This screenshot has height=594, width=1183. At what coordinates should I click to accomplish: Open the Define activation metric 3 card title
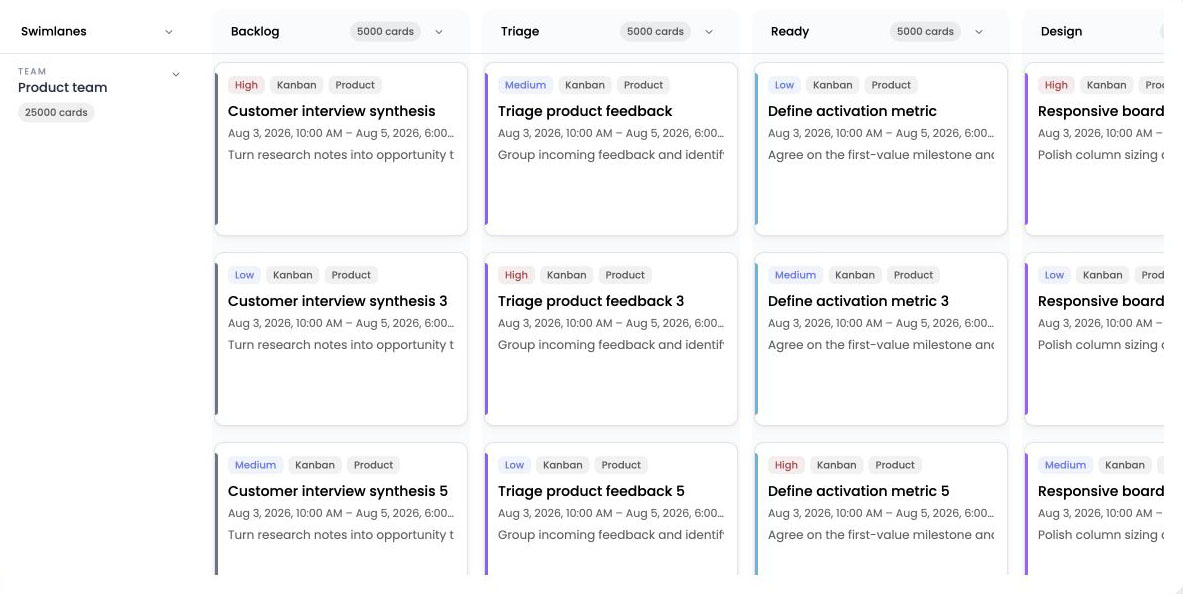(x=858, y=301)
